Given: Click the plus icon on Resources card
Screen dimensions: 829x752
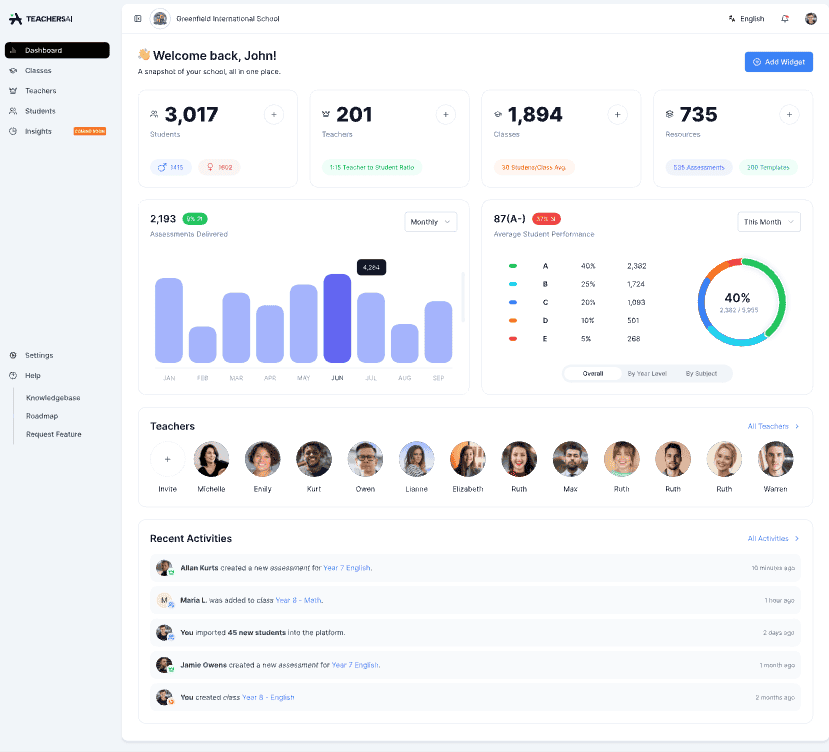Looking at the screenshot, I should 789,115.
